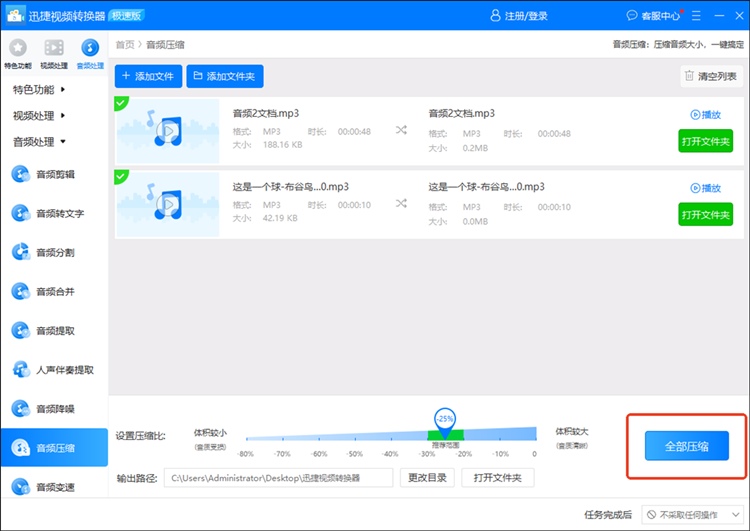This screenshot has height=531, width=750.
Task: Click the 188.16 KB size value
Action: pos(283,145)
